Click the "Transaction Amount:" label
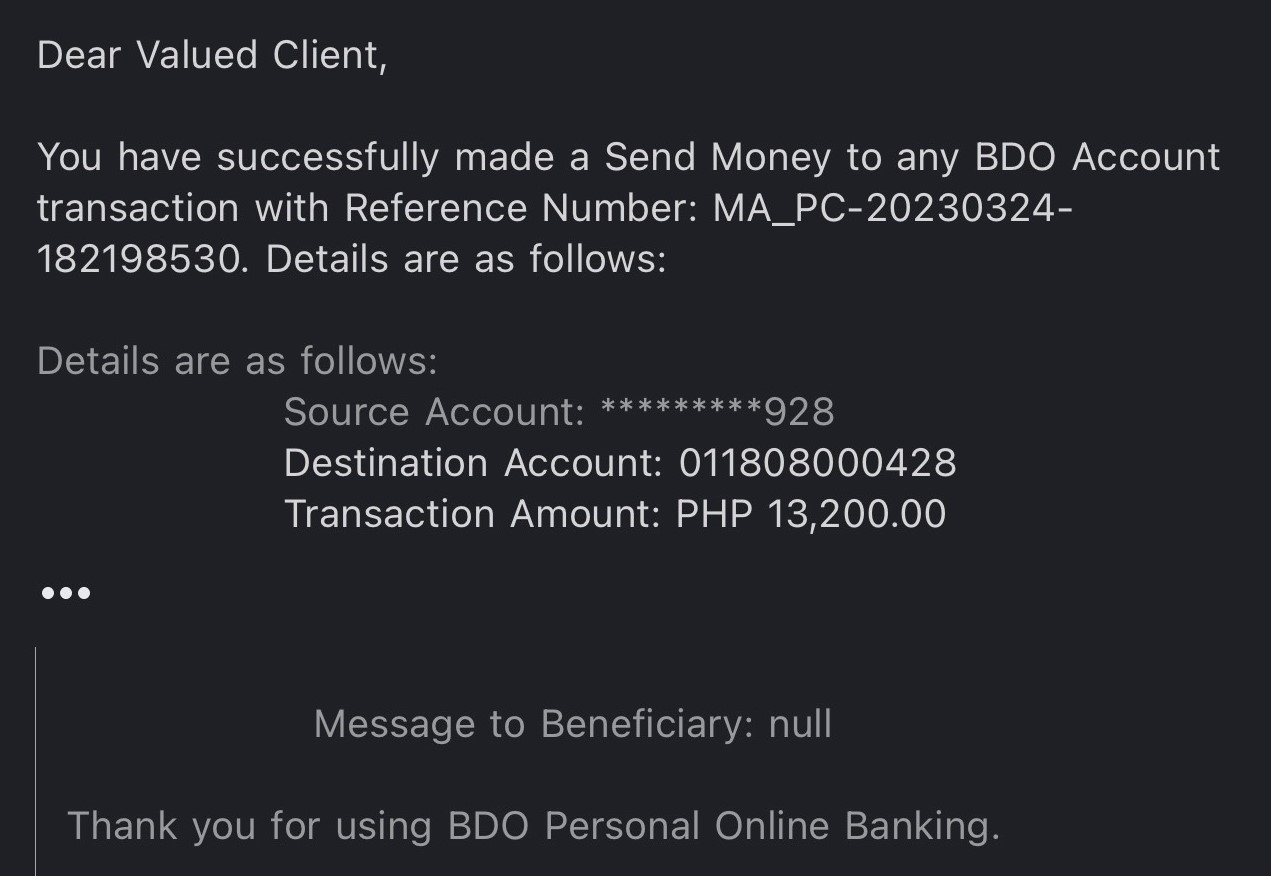The image size is (1271, 876). (x=472, y=514)
